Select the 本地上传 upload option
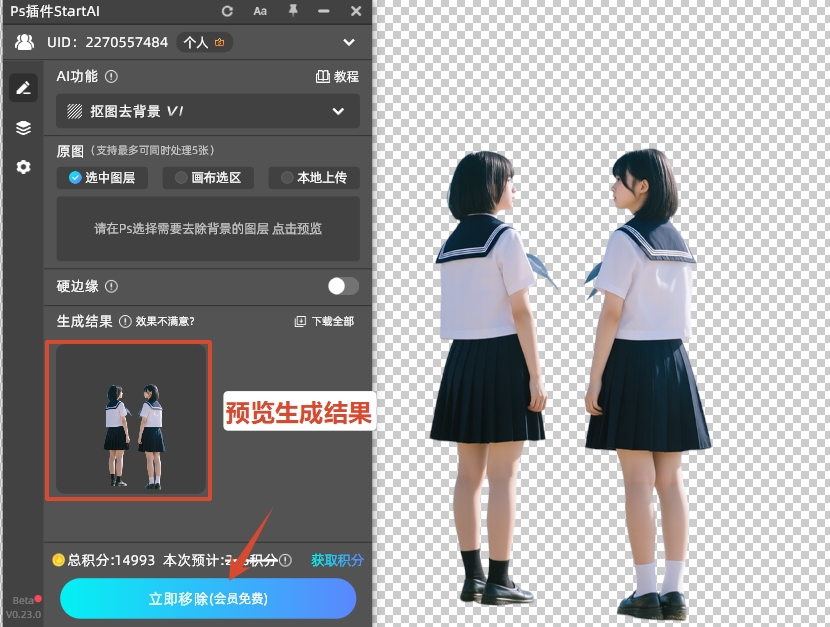Viewport: 830px width, 627px height. pyautogui.click(x=313, y=177)
